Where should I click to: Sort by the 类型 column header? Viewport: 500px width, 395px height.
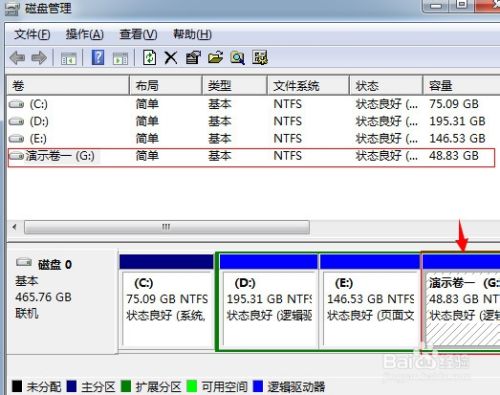click(x=235, y=86)
